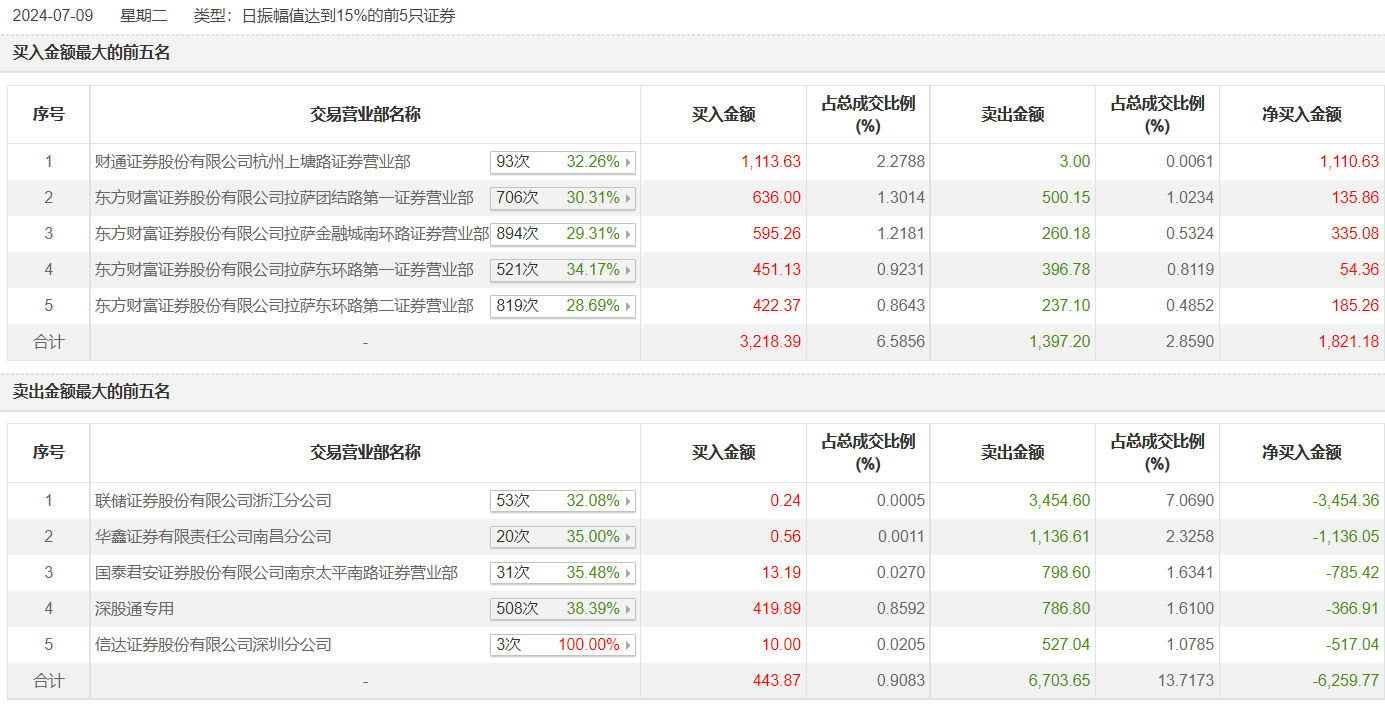Open the 3次 100.00% dropdown

(x=563, y=645)
